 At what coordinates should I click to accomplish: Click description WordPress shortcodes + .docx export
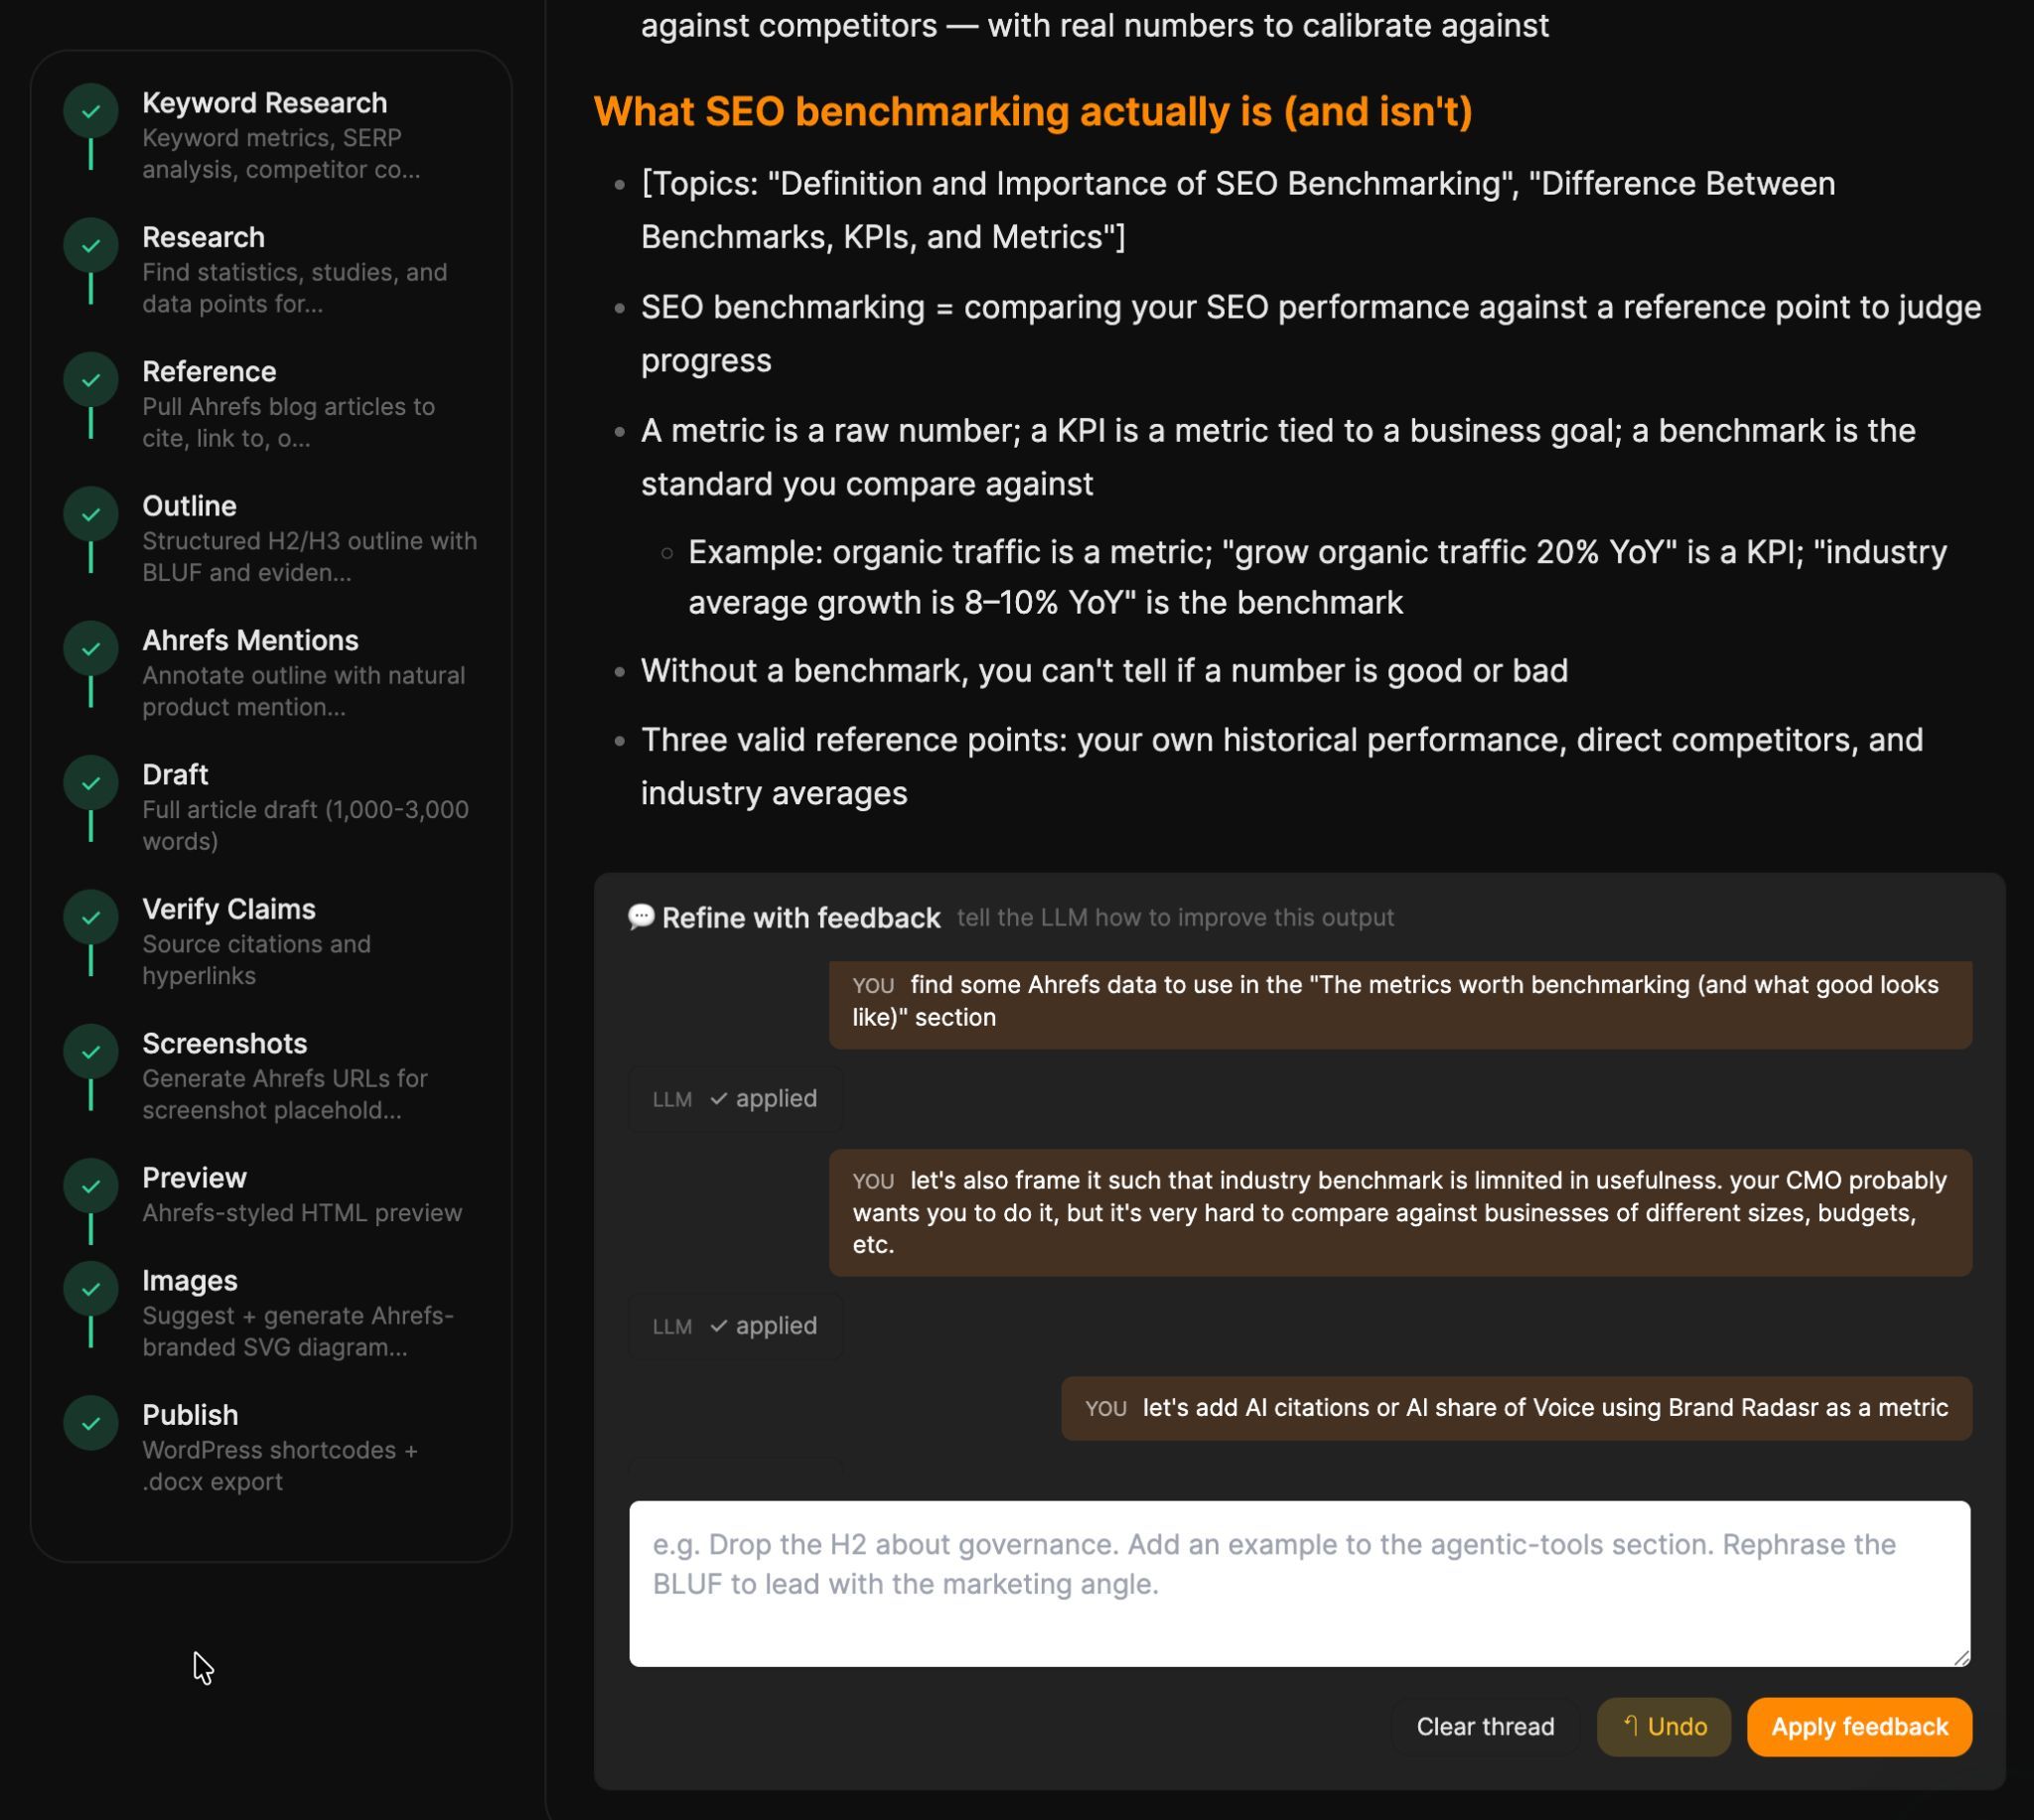(x=280, y=1466)
